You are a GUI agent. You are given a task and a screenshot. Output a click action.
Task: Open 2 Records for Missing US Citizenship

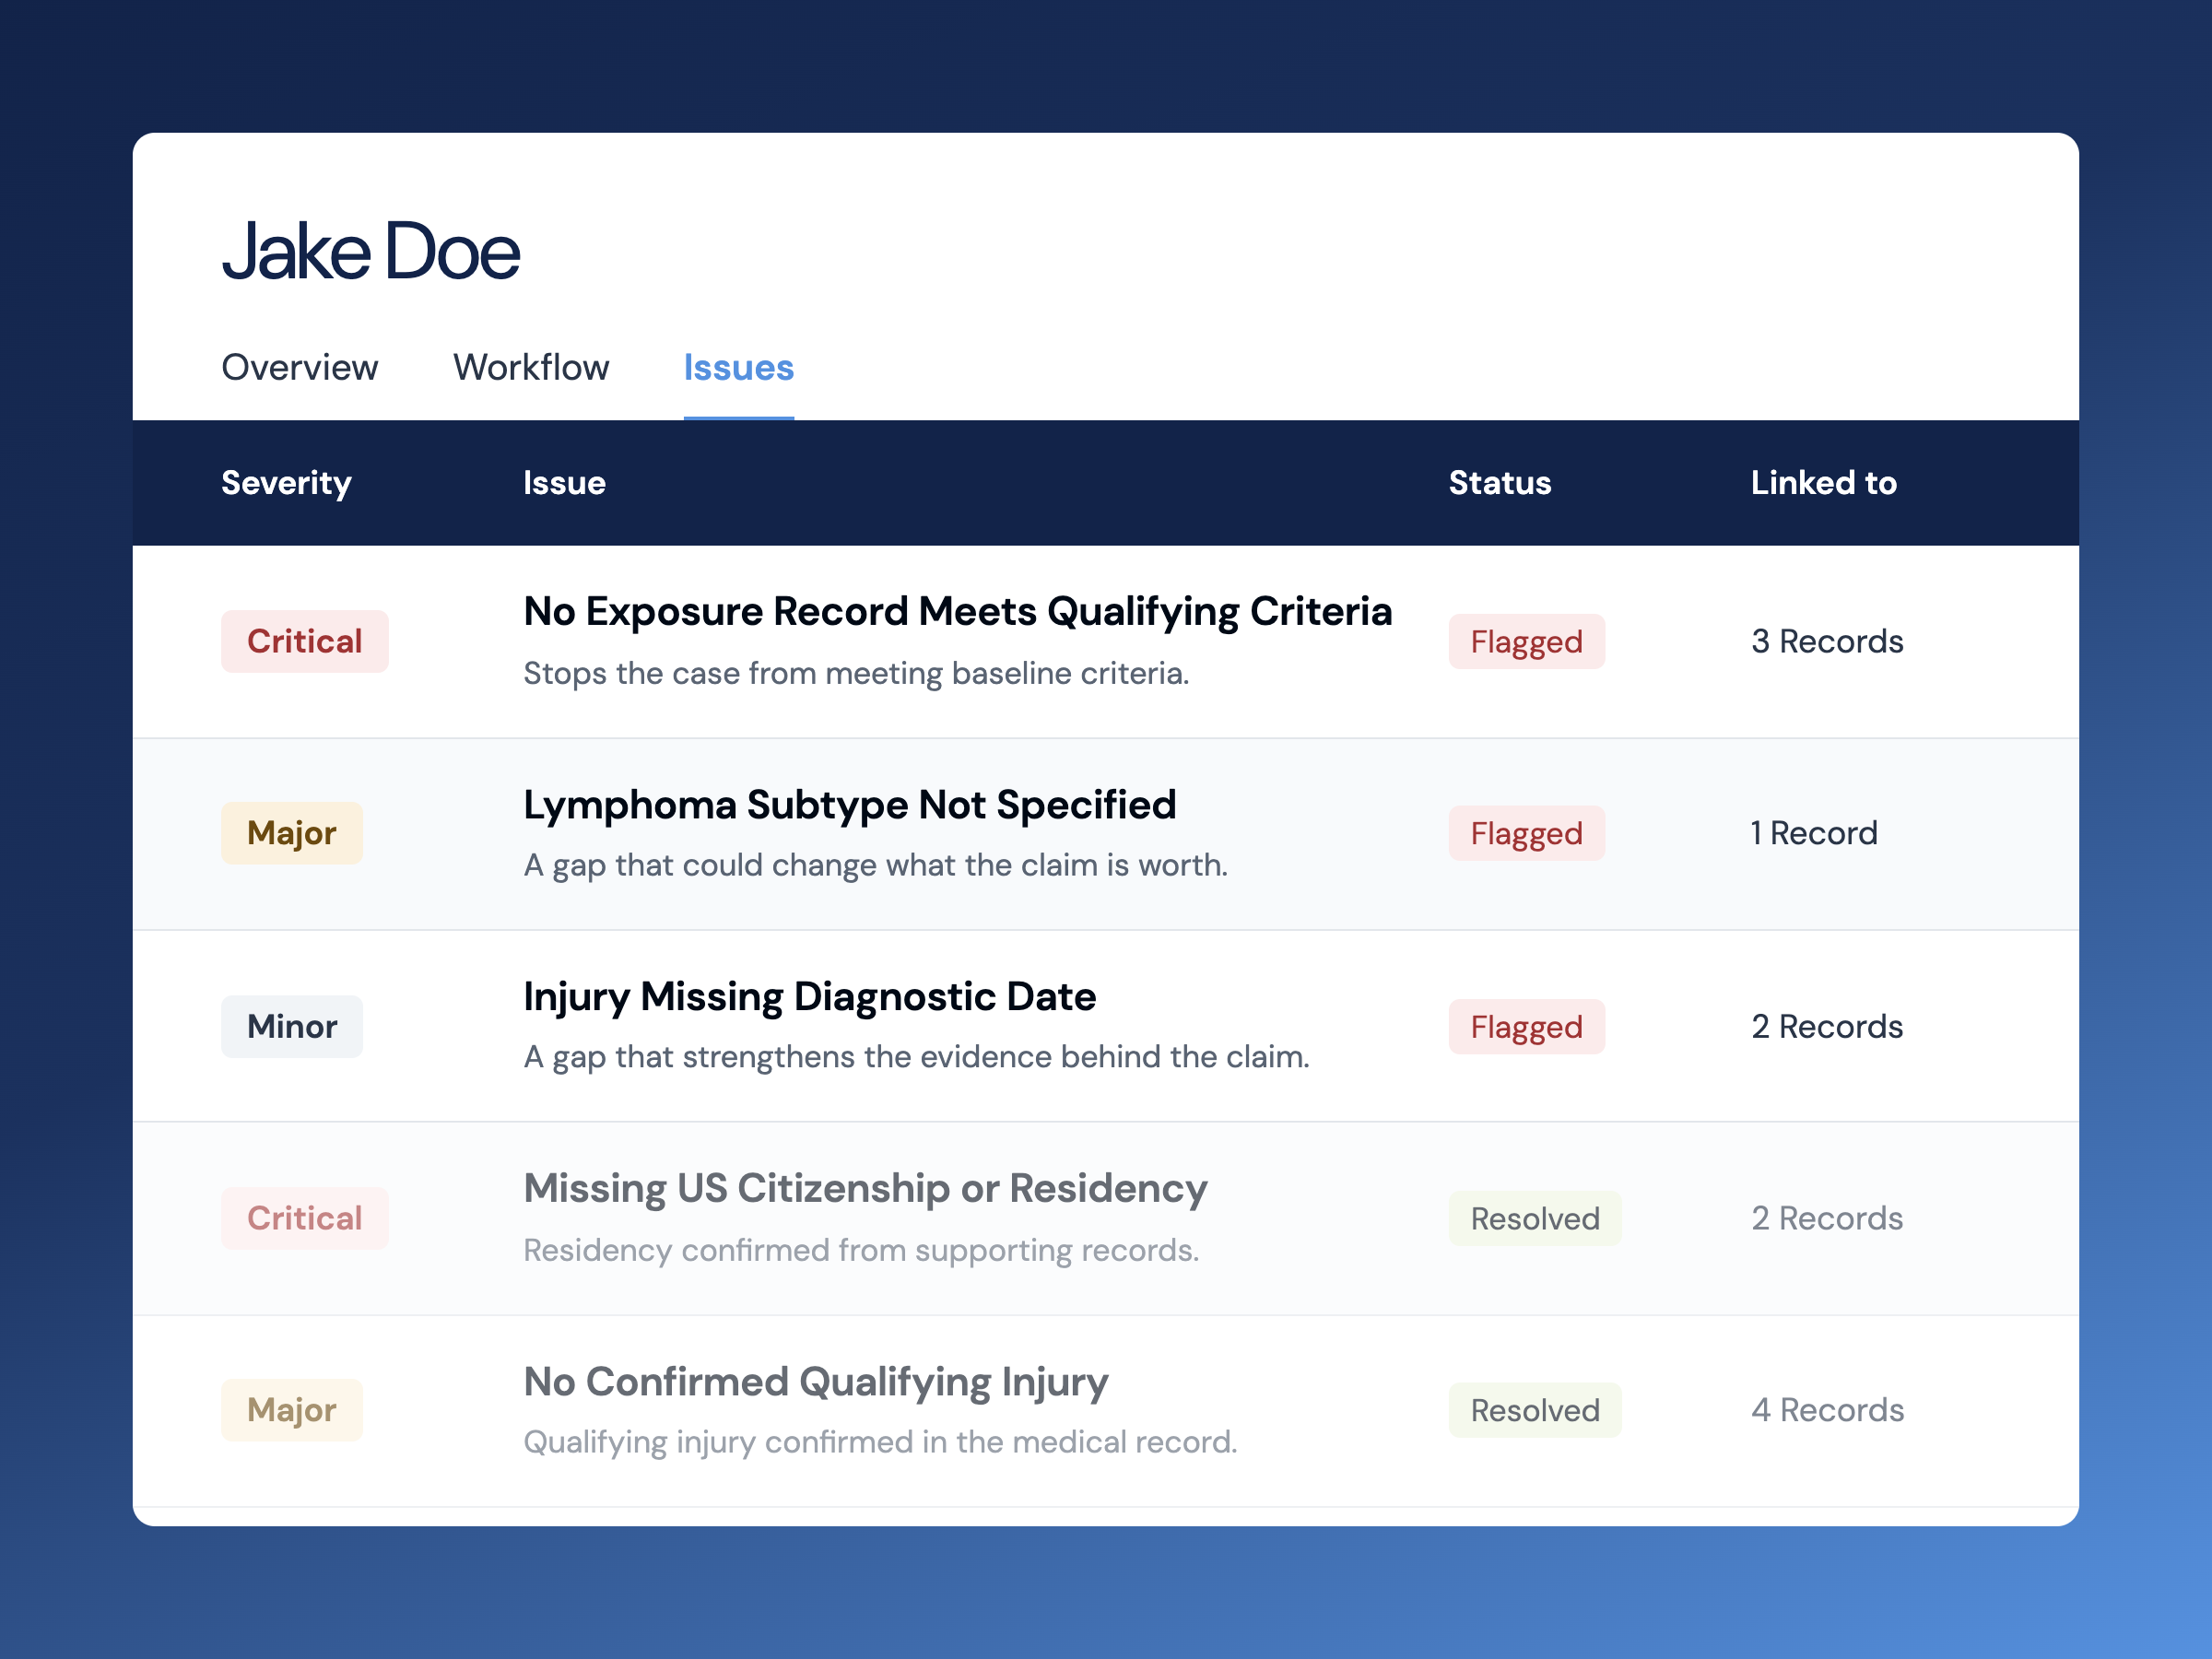[x=1826, y=1218]
